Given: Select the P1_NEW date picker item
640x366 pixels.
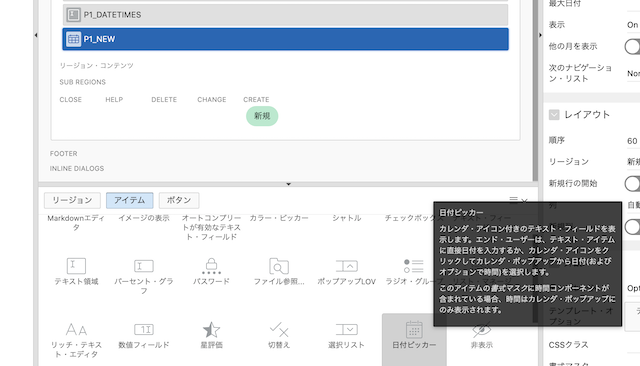Looking at the screenshot, I should [285, 39].
